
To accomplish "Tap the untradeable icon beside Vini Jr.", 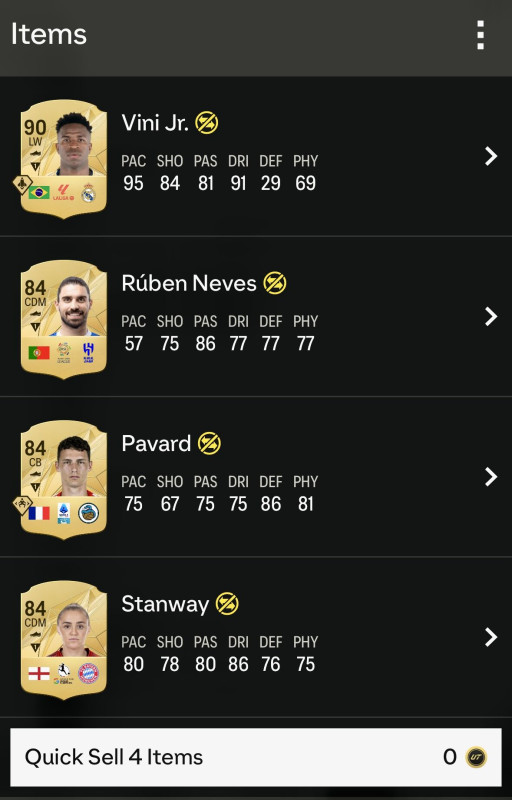I will [207, 123].
